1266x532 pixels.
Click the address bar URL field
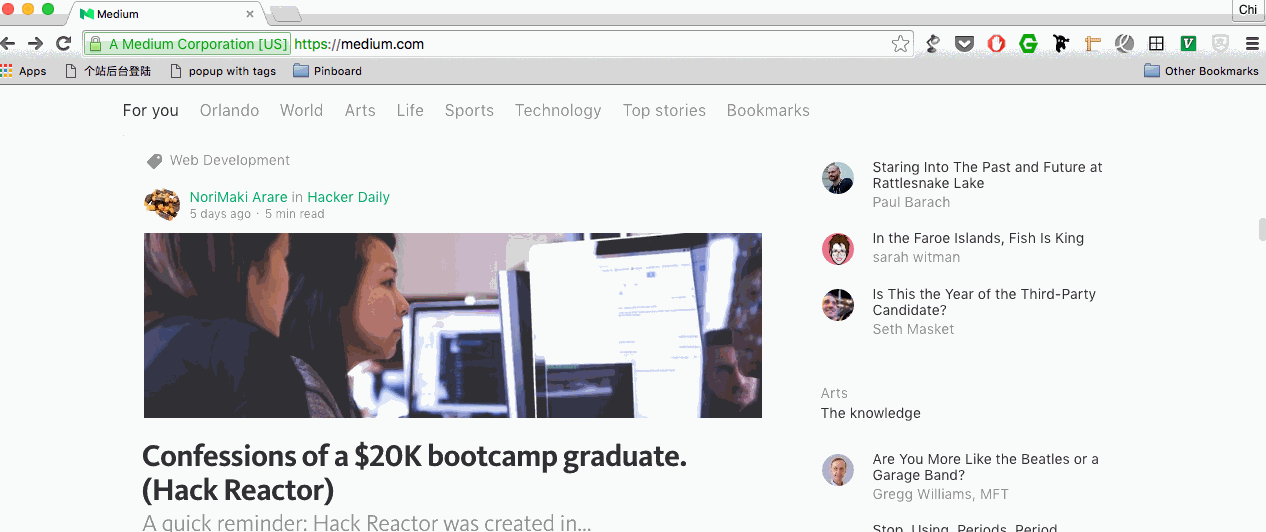(x=600, y=44)
